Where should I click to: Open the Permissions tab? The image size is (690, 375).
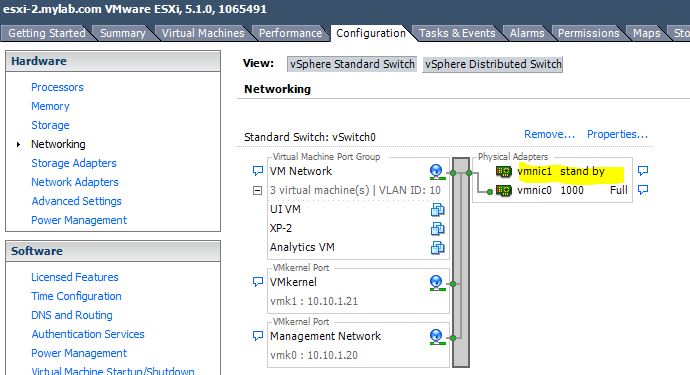(x=589, y=33)
